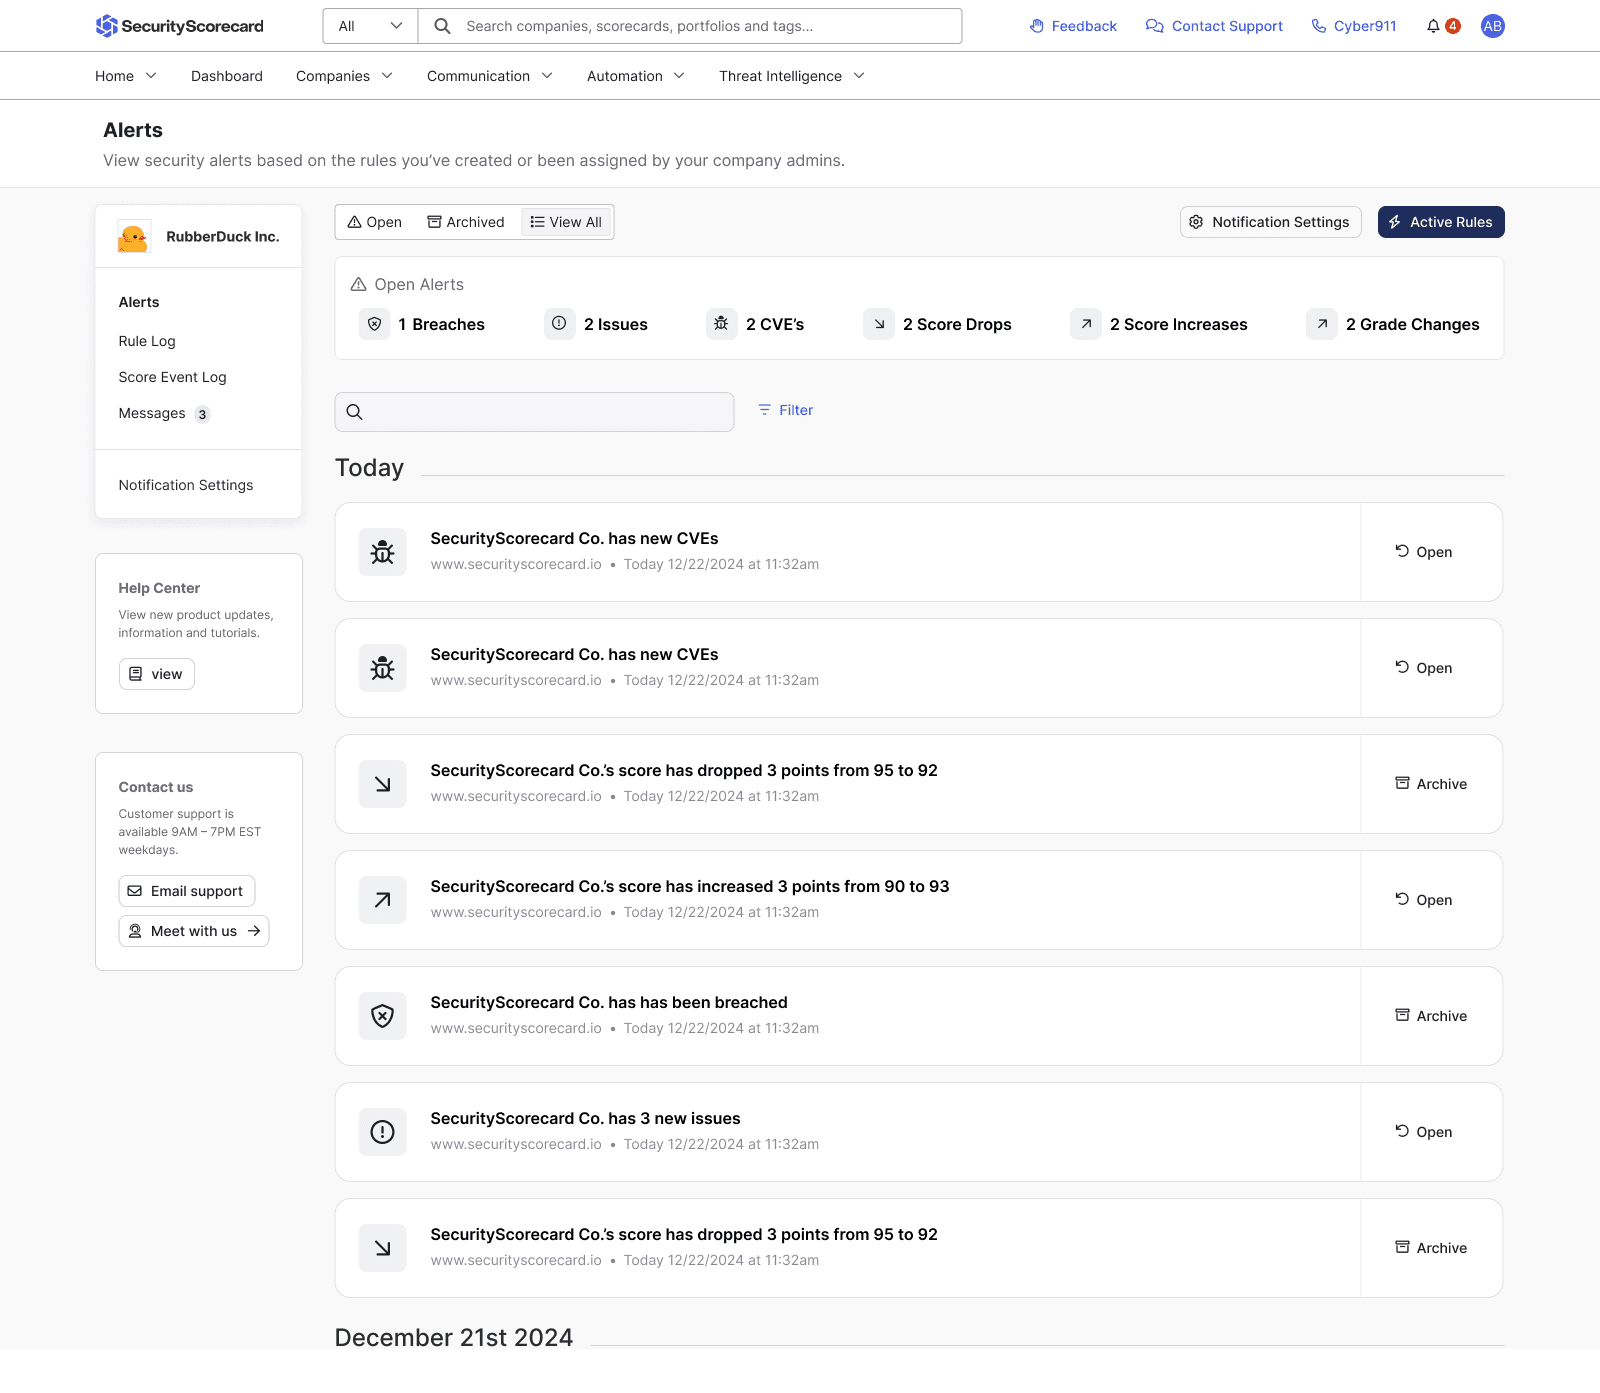This screenshot has height=1393, width=1600.
Task: Click top-right Notification Settings button
Action: click(x=1270, y=222)
